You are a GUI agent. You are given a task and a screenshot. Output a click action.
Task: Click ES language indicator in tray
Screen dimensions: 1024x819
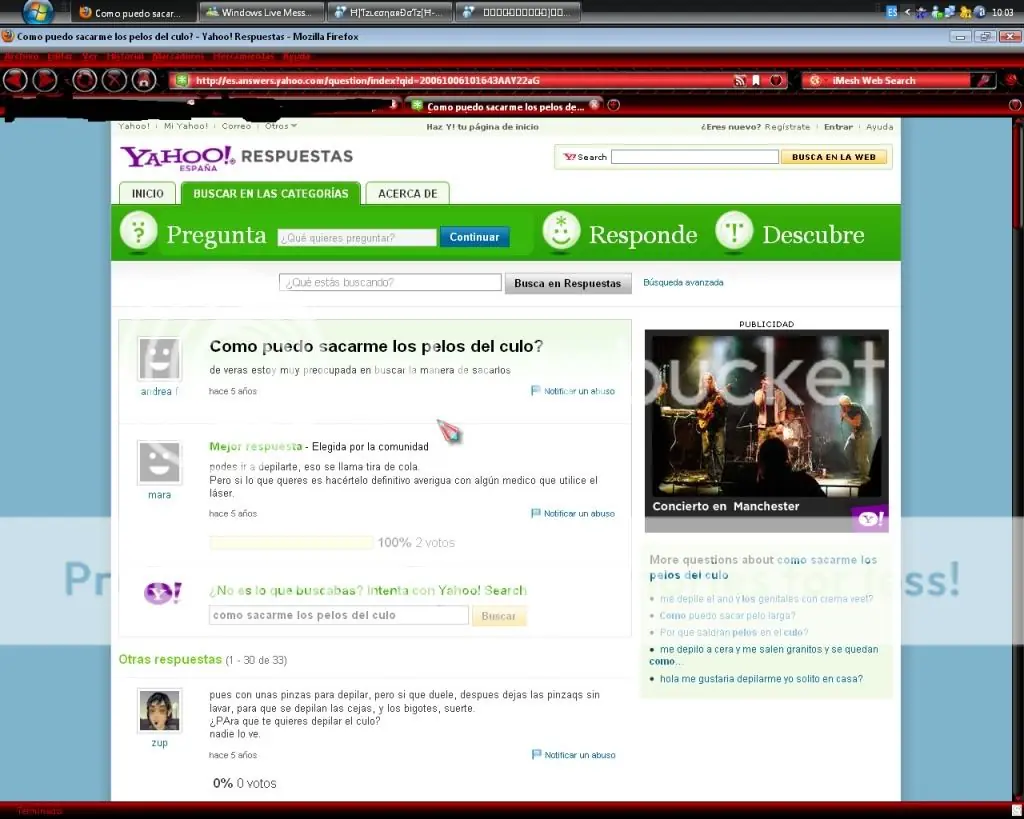click(x=891, y=12)
